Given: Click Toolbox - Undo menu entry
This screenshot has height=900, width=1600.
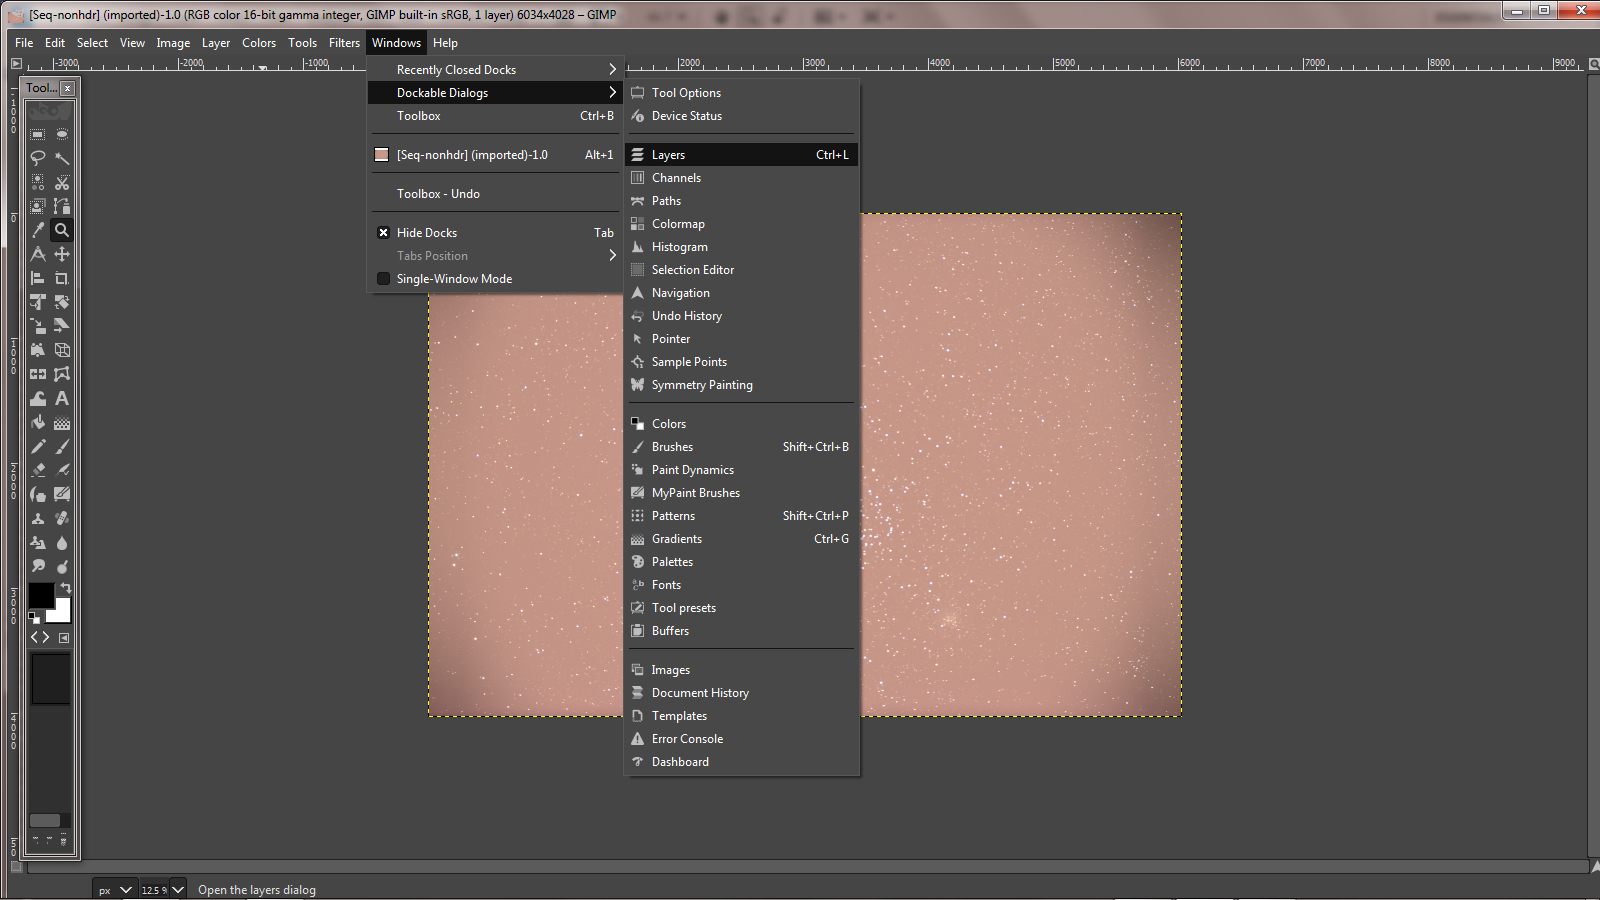Looking at the screenshot, I should point(438,194).
